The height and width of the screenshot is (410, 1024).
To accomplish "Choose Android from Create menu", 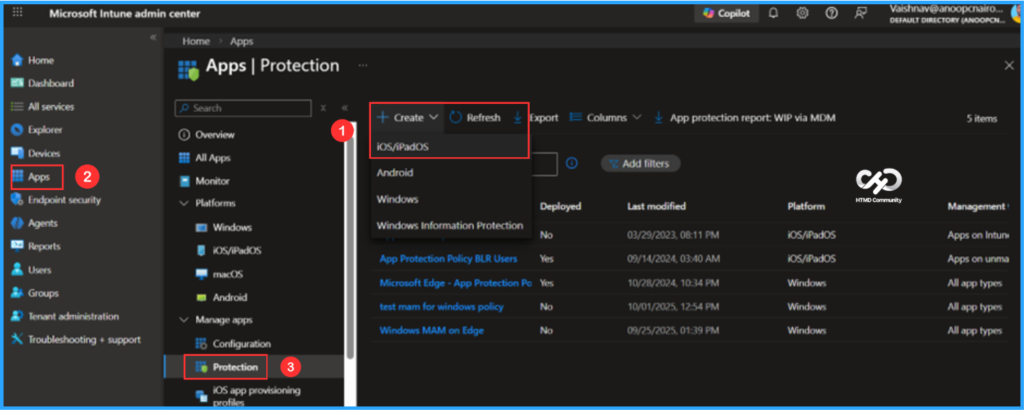I will pos(451,173).
